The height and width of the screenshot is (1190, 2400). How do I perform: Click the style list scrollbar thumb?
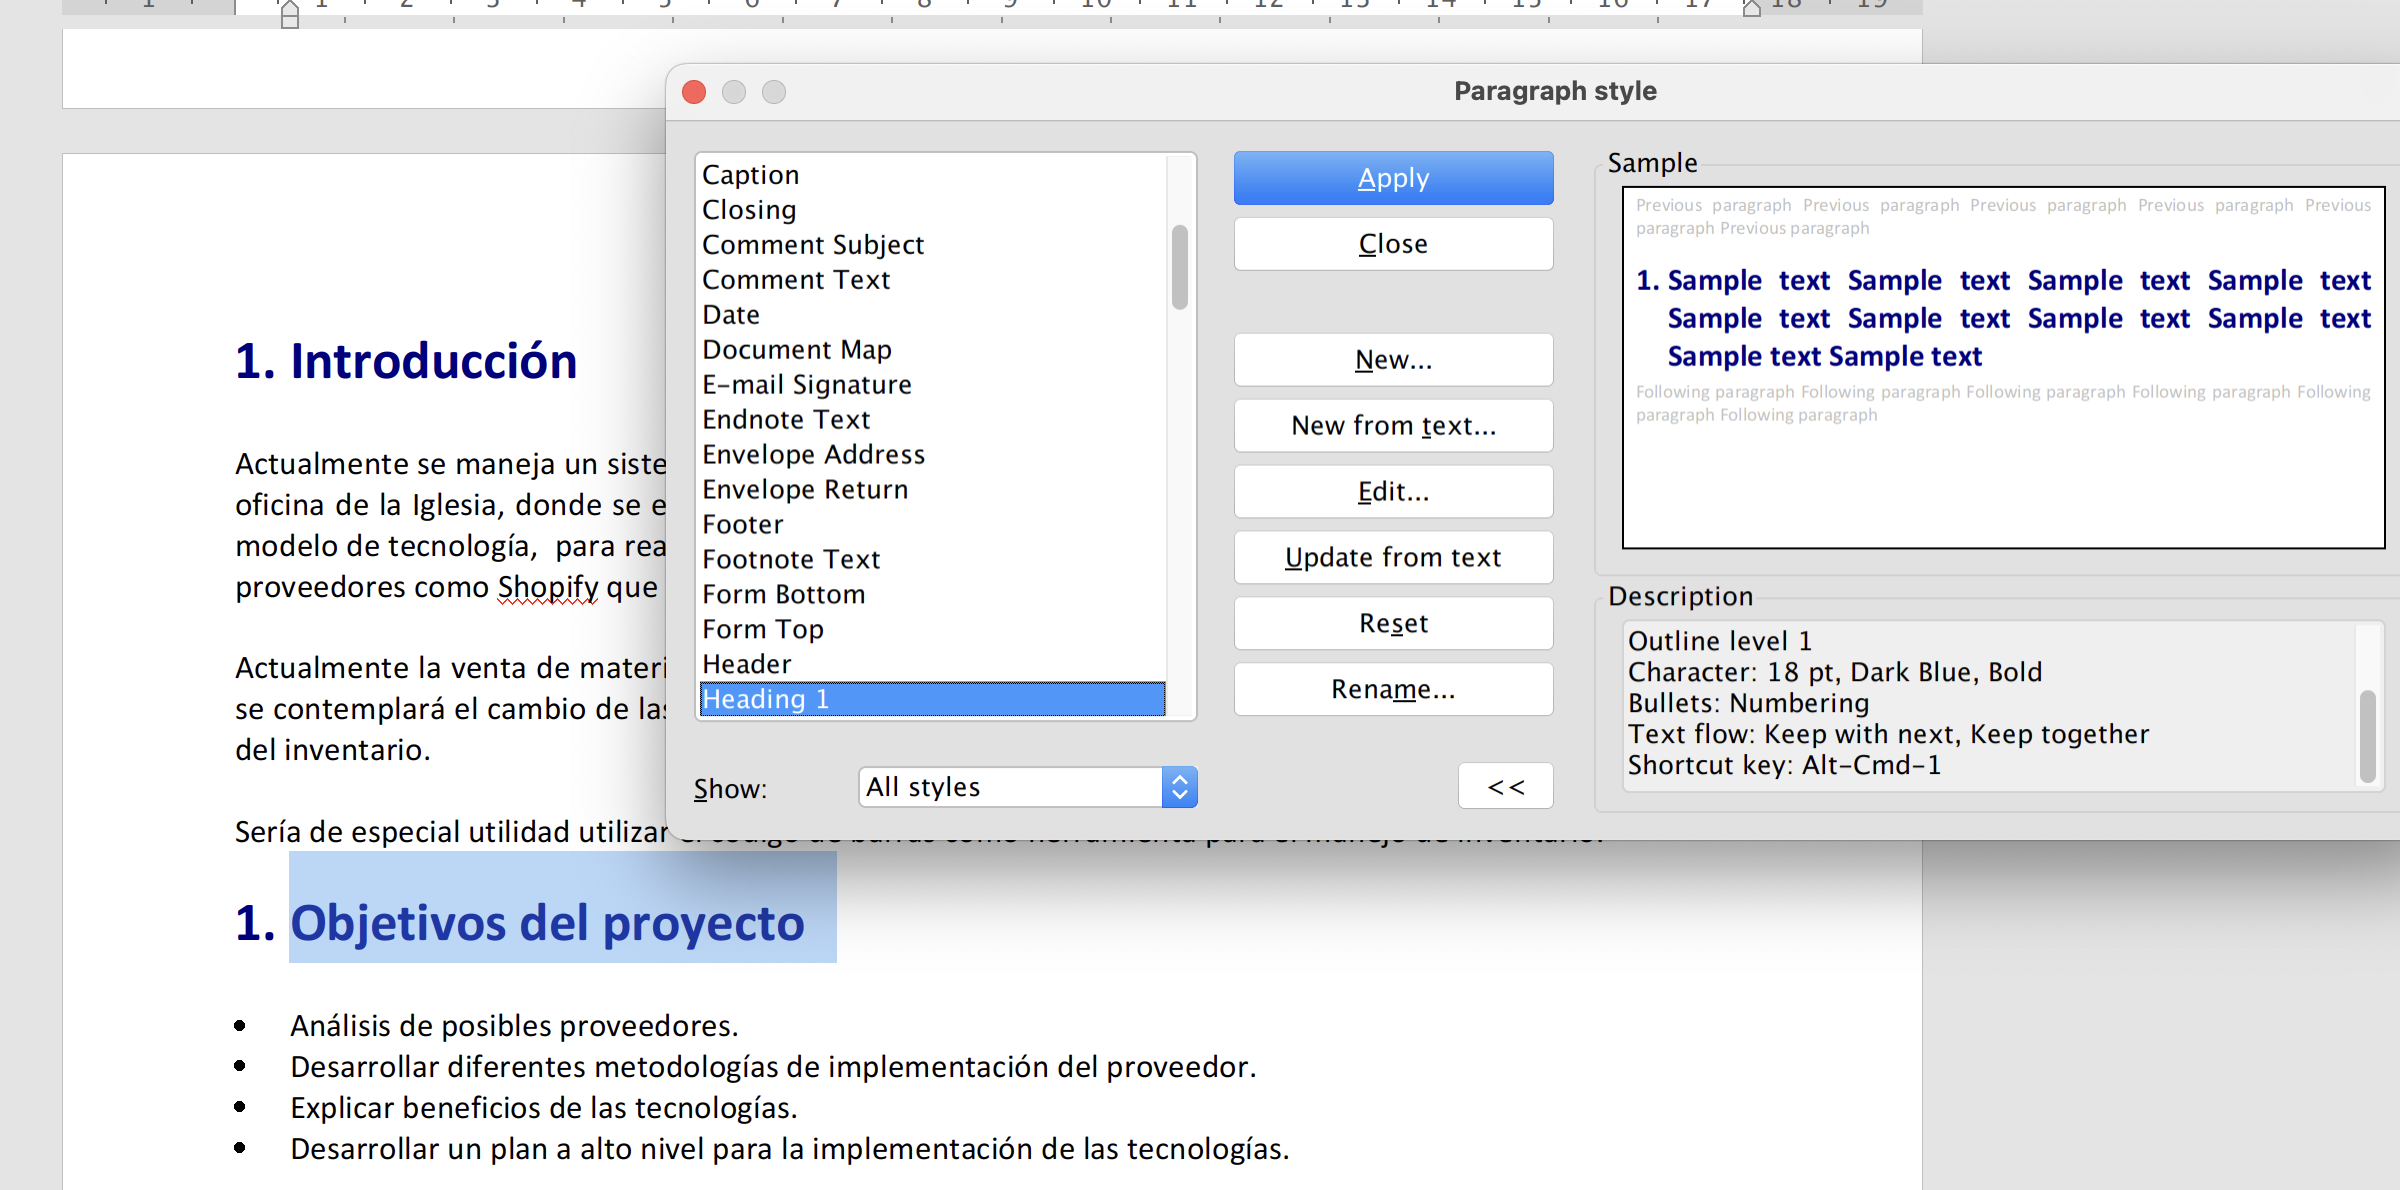coord(1180,267)
